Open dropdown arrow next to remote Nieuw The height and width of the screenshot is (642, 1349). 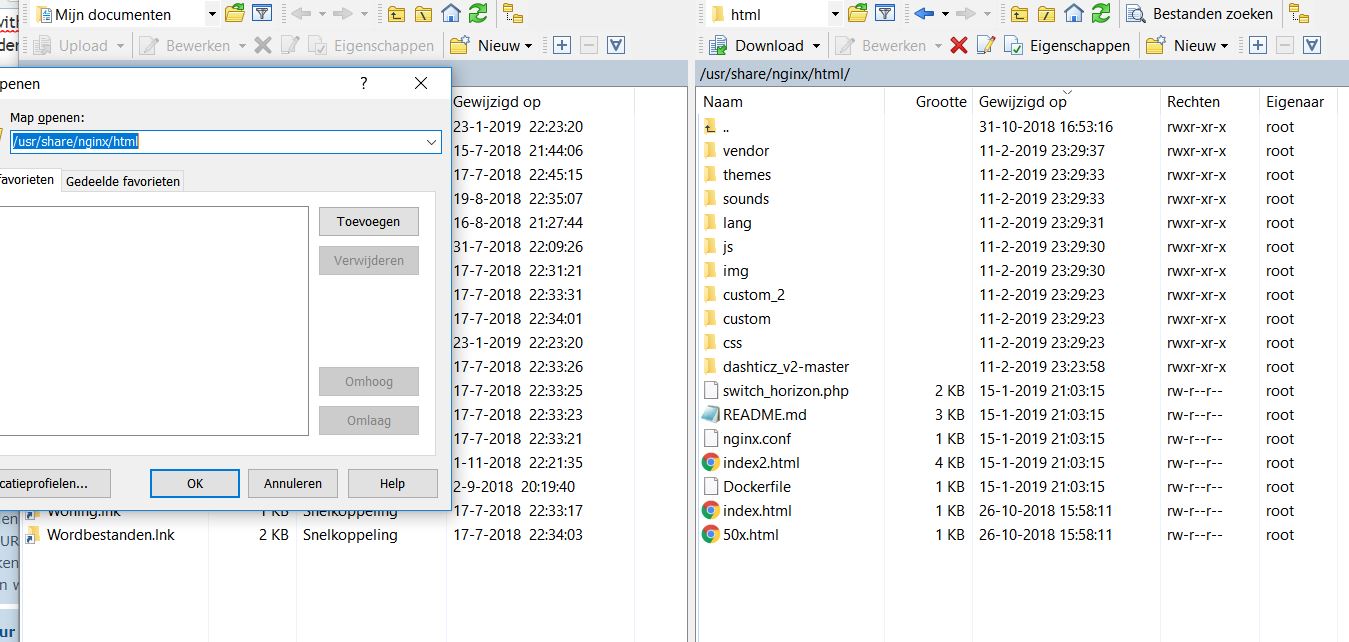(x=1224, y=45)
